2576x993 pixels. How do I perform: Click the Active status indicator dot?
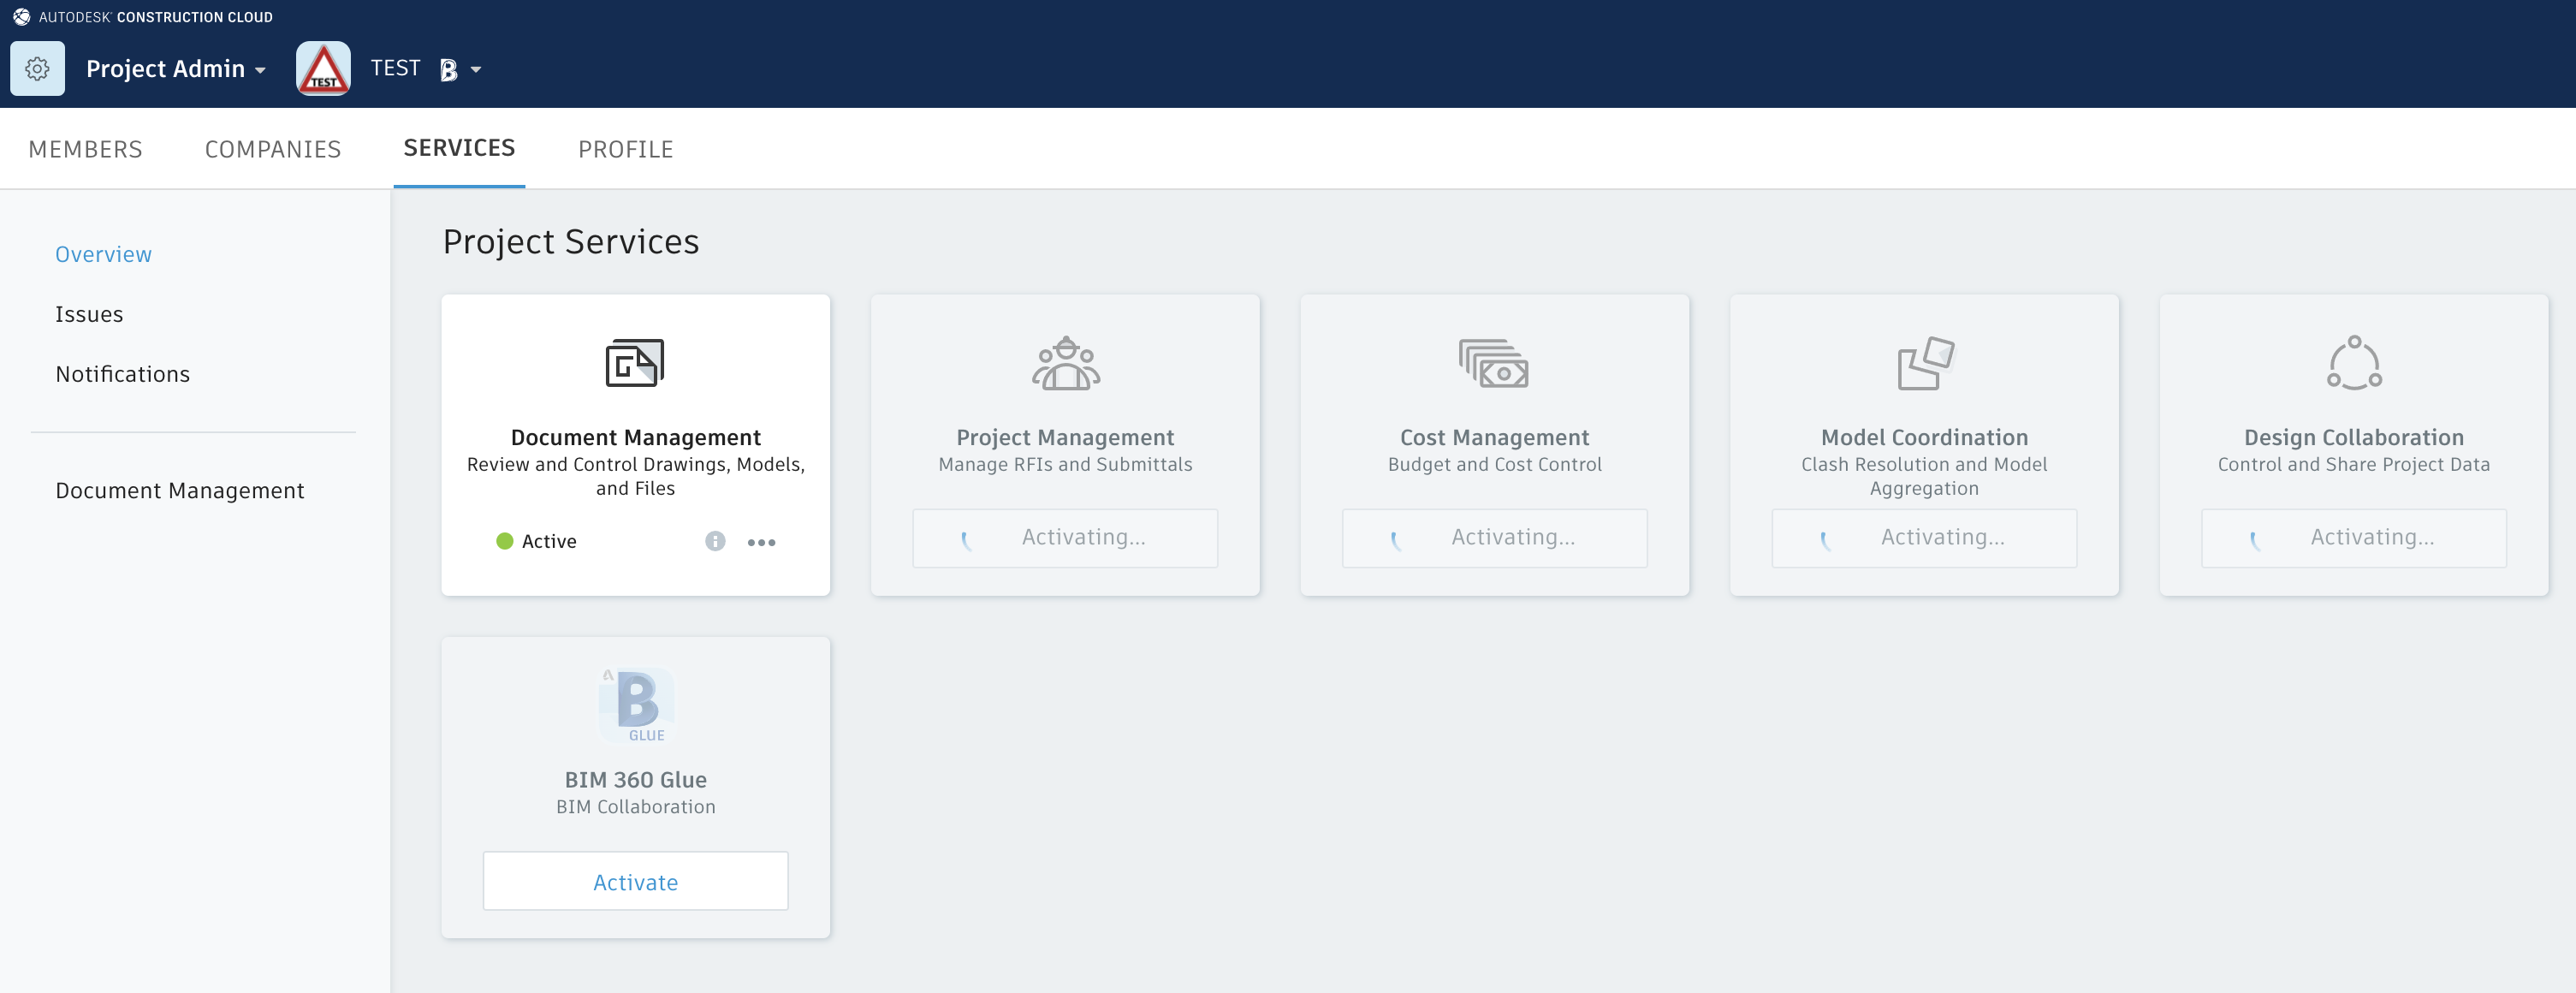point(505,541)
